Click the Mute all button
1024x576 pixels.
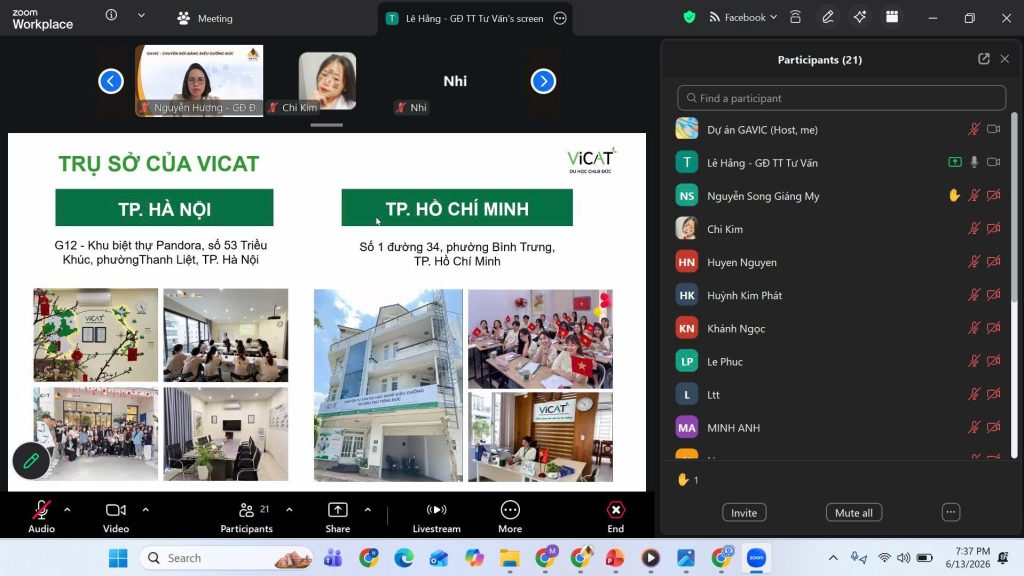tap(854, 513)
